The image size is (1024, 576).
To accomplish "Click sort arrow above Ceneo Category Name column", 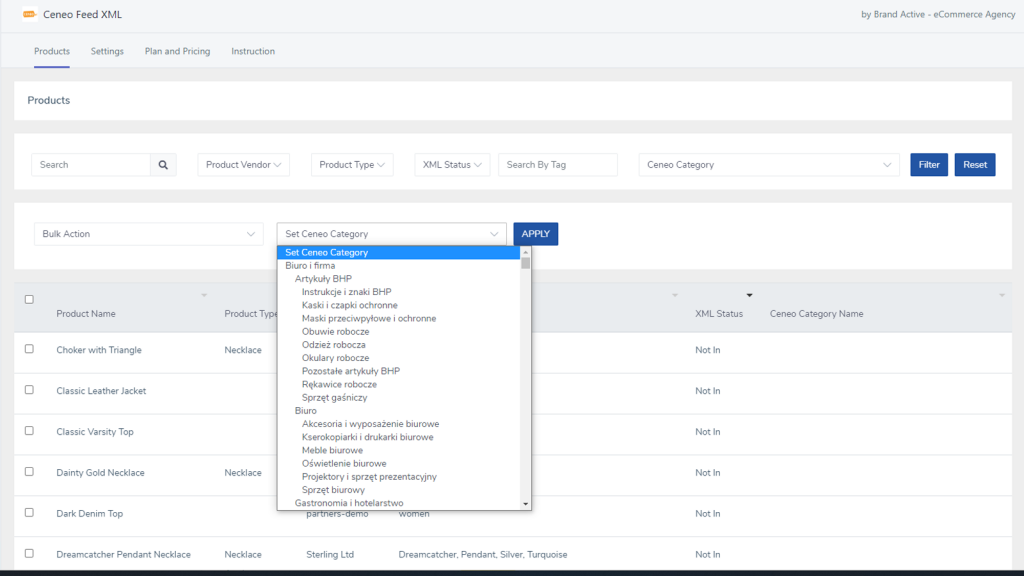I will [1002, 295].
